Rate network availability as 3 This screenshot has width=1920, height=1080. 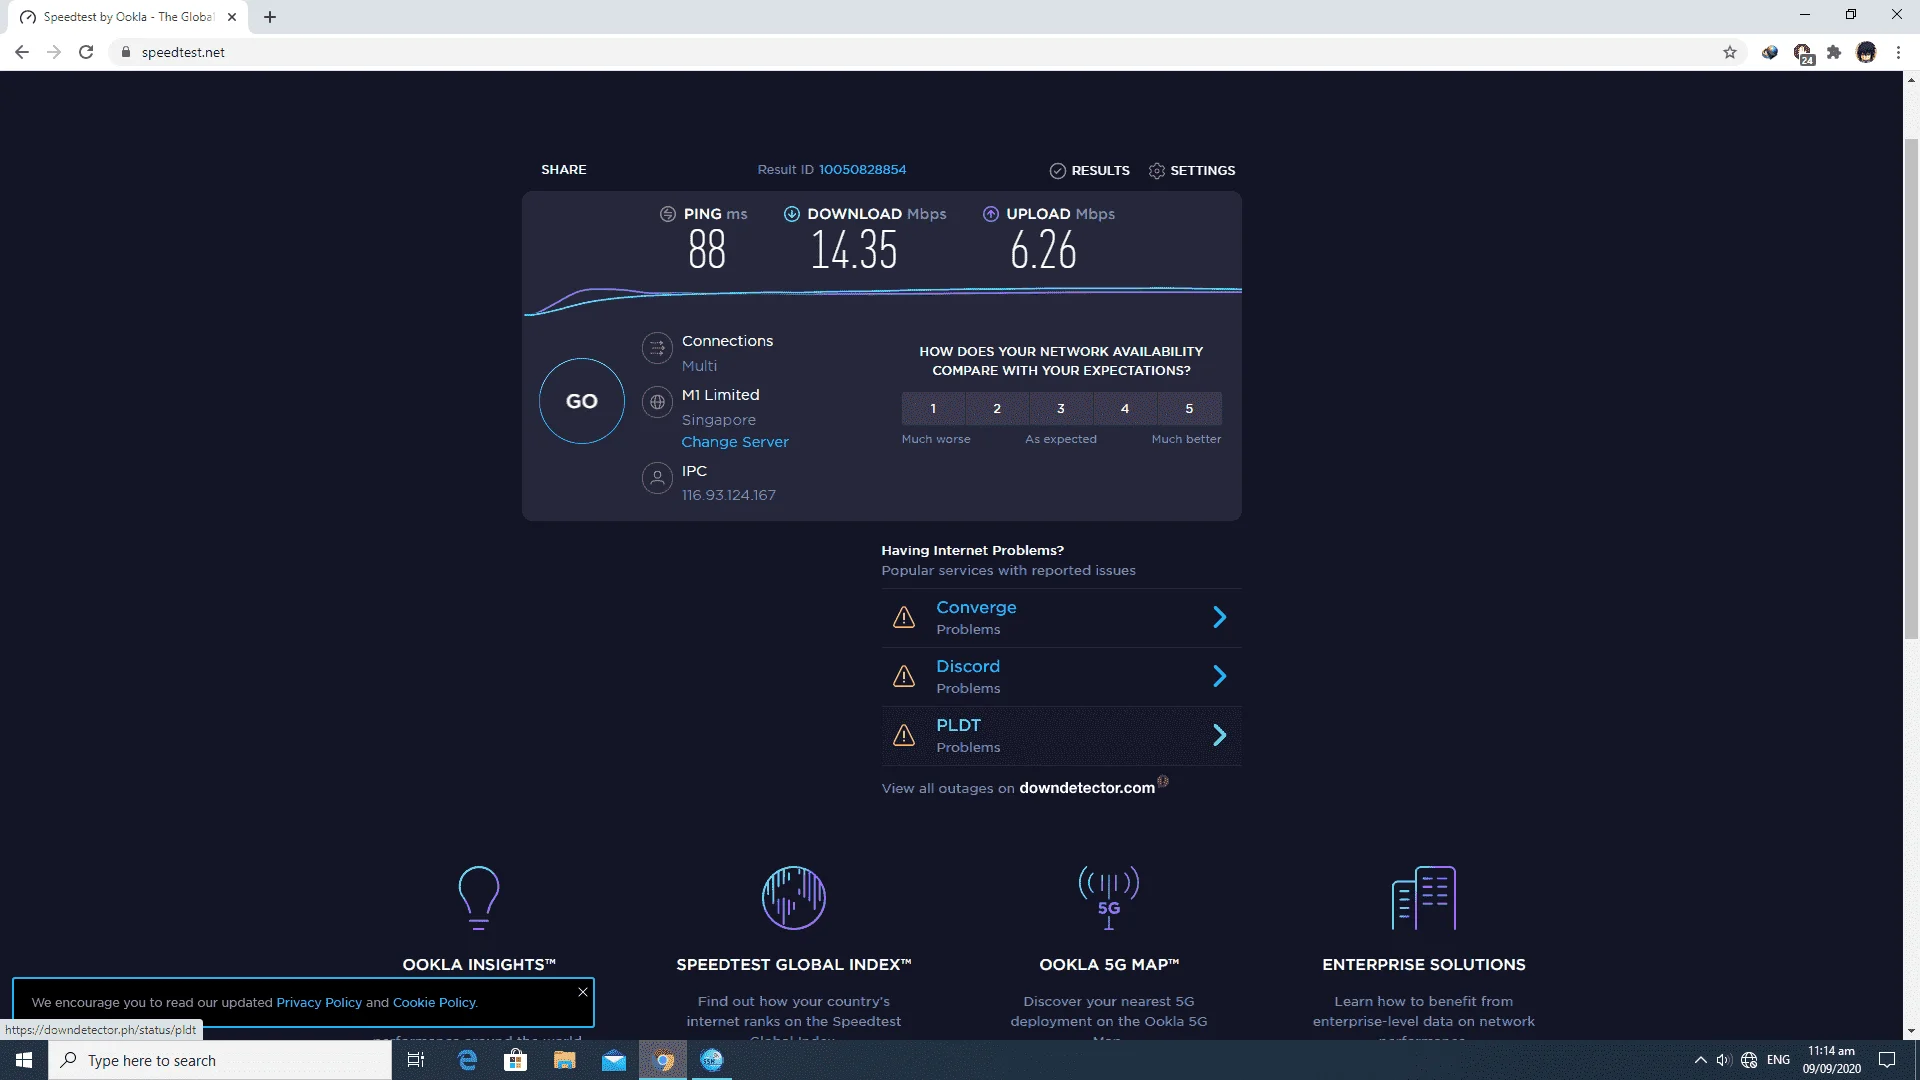[1061, 408]
